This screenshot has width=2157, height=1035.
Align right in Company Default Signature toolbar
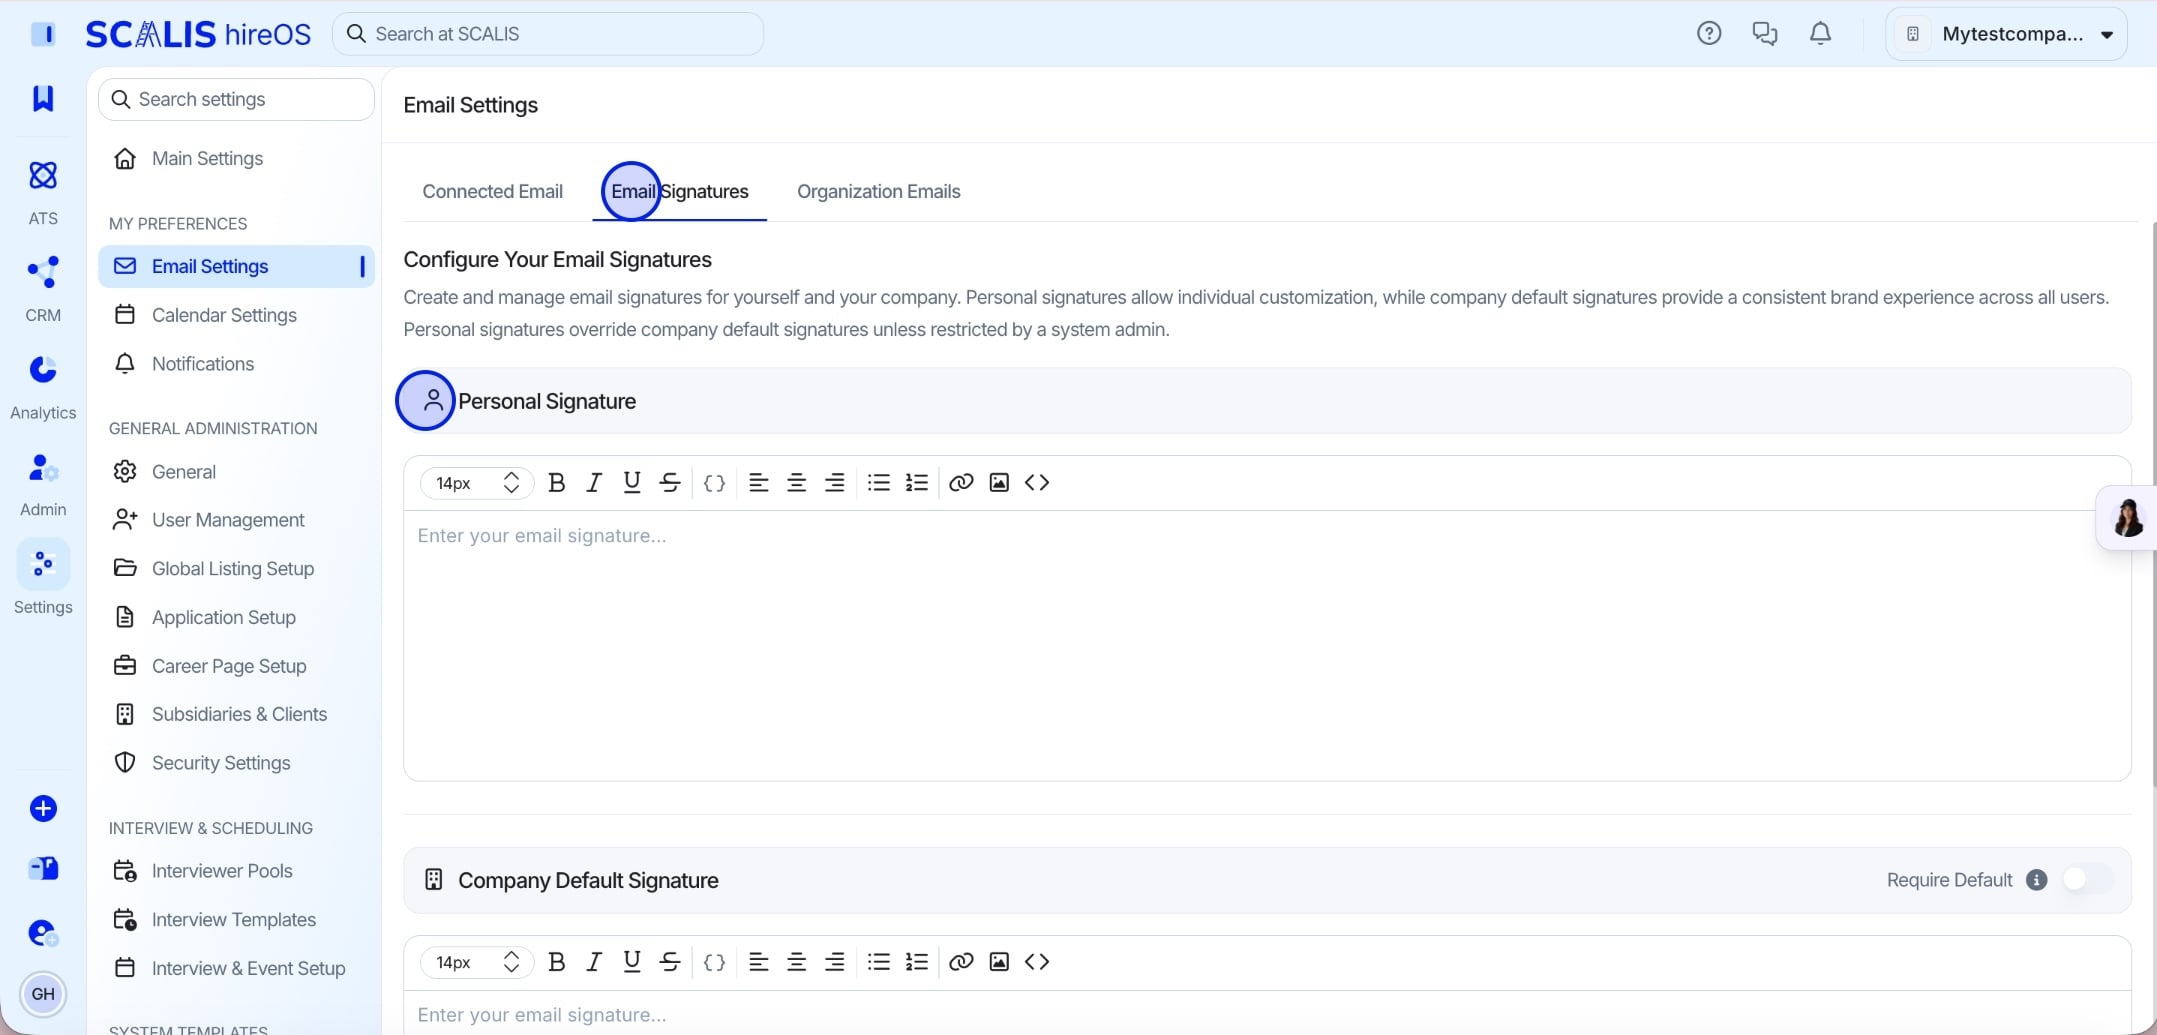[835, 962]
